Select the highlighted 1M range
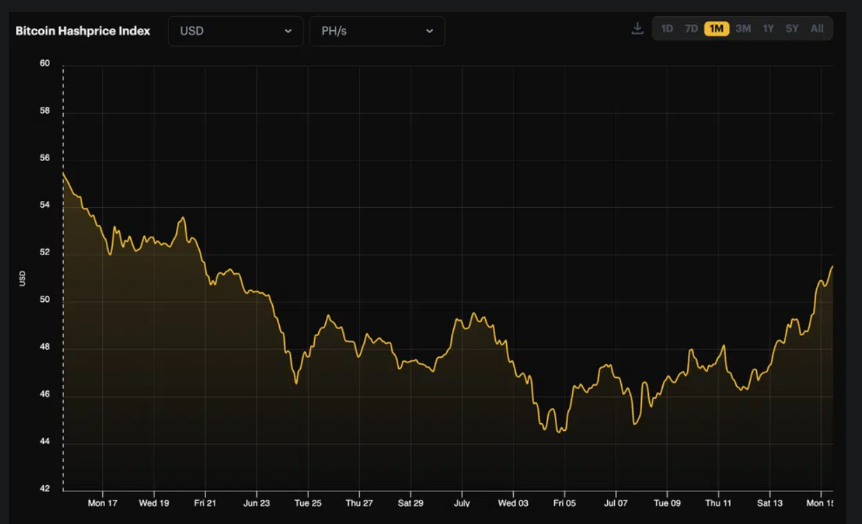Image resolution: width=862 pixels, height=524 pixels. [x=716, y=29]
